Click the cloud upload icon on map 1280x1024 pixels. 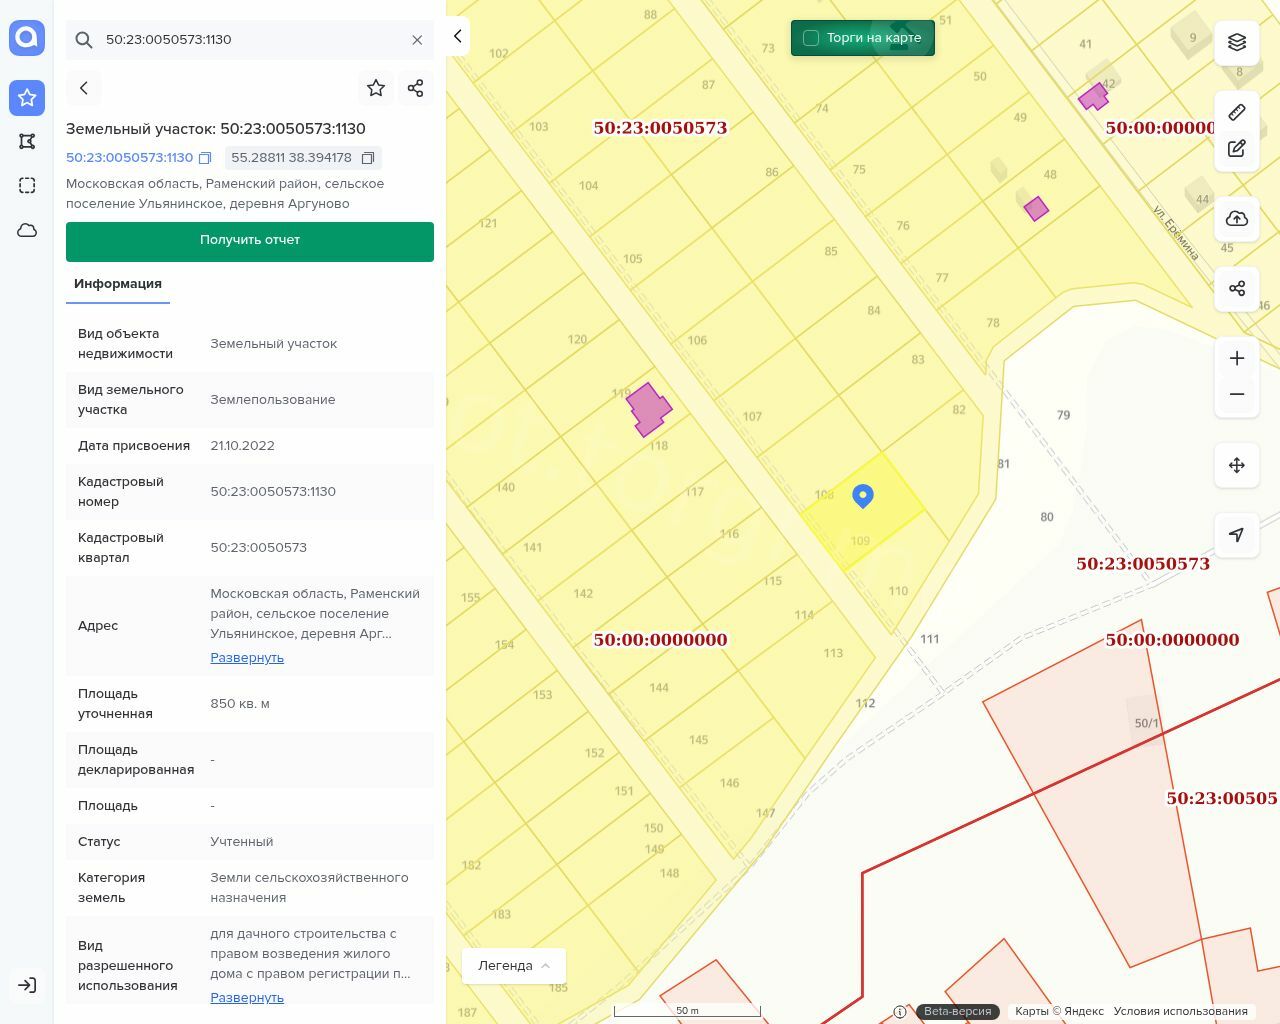point(1236,219)
